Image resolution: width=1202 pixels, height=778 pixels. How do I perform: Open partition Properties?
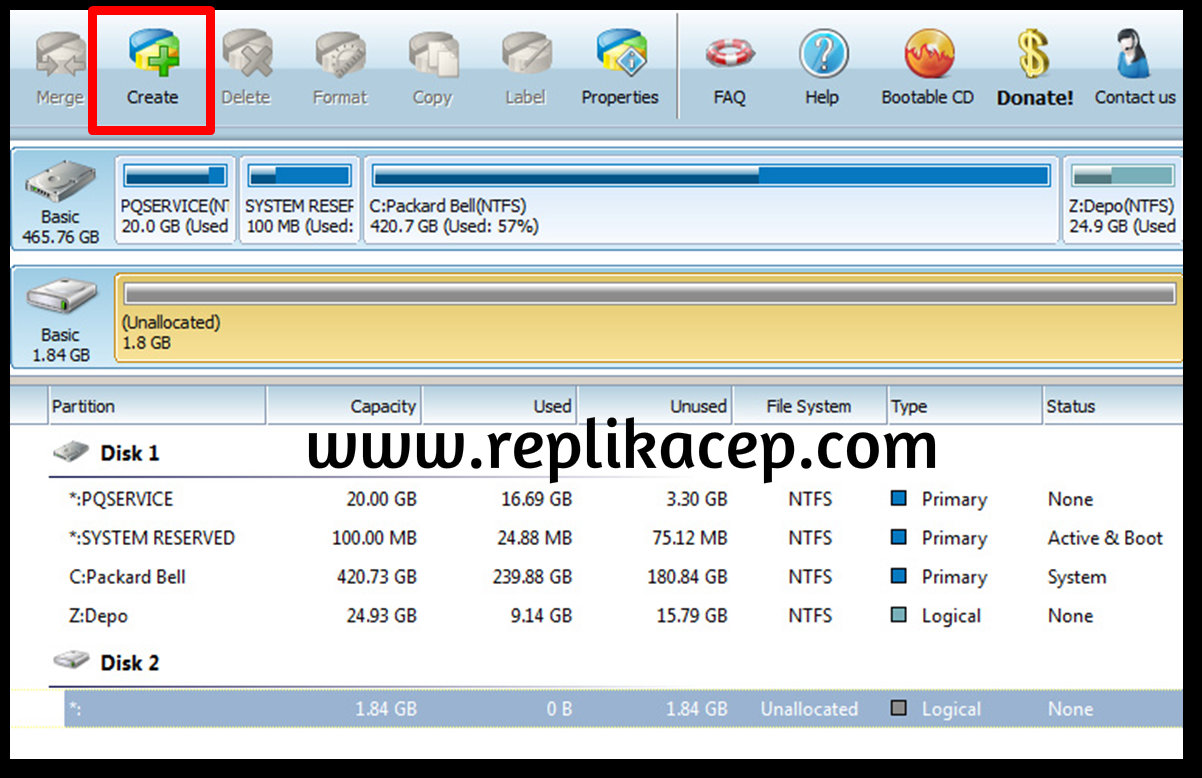620,66
